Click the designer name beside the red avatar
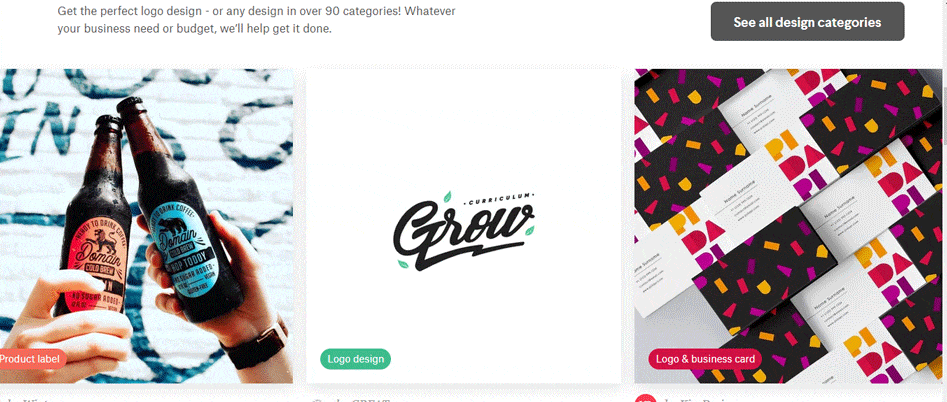 click(x=695, y=400)
